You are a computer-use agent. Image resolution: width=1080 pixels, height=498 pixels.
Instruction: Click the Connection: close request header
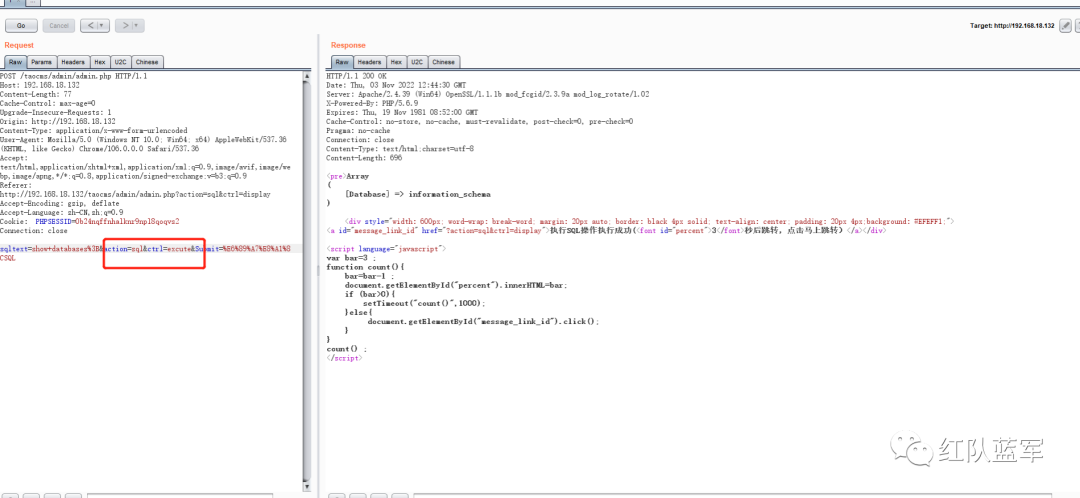pos(34,230)
